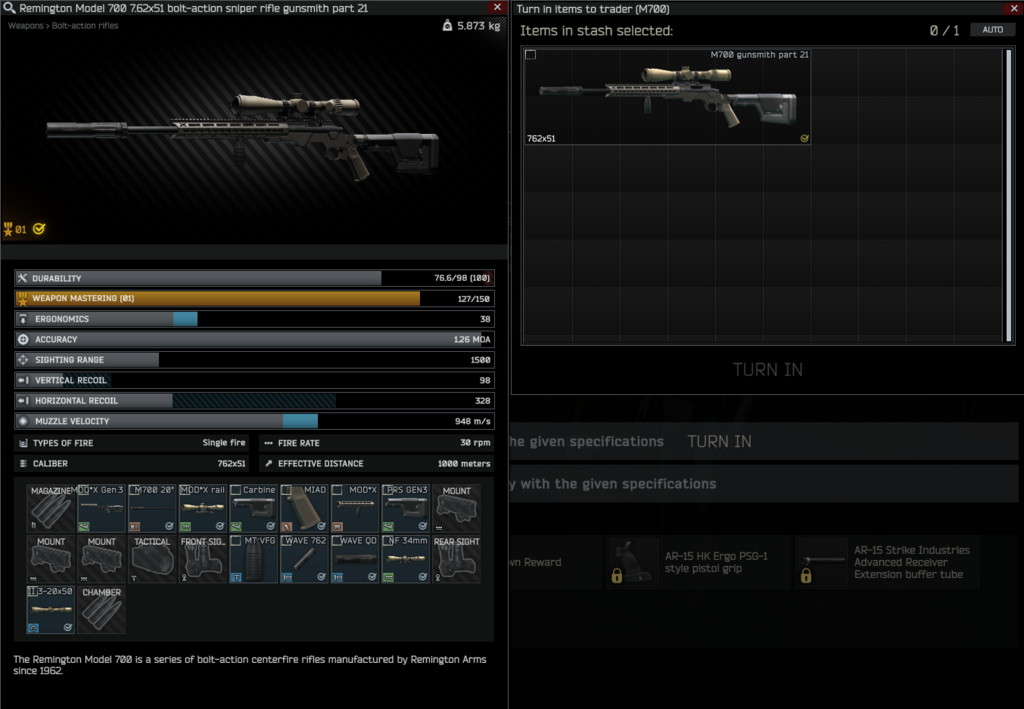Image resolution: width=1024 pixels, height=709 pixels.
Task: Tick the checkbox on the NF 34mm slot
Action: 387,541
